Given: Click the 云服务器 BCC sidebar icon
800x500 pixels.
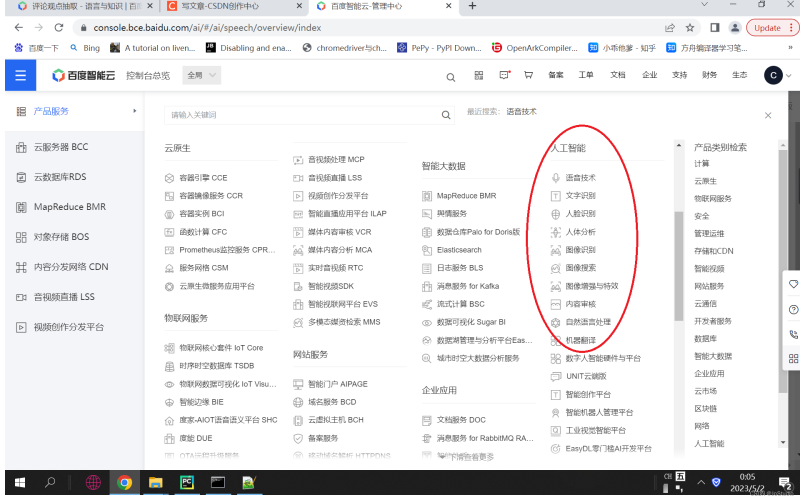Looking at the screenshot, I should (21, 147).
